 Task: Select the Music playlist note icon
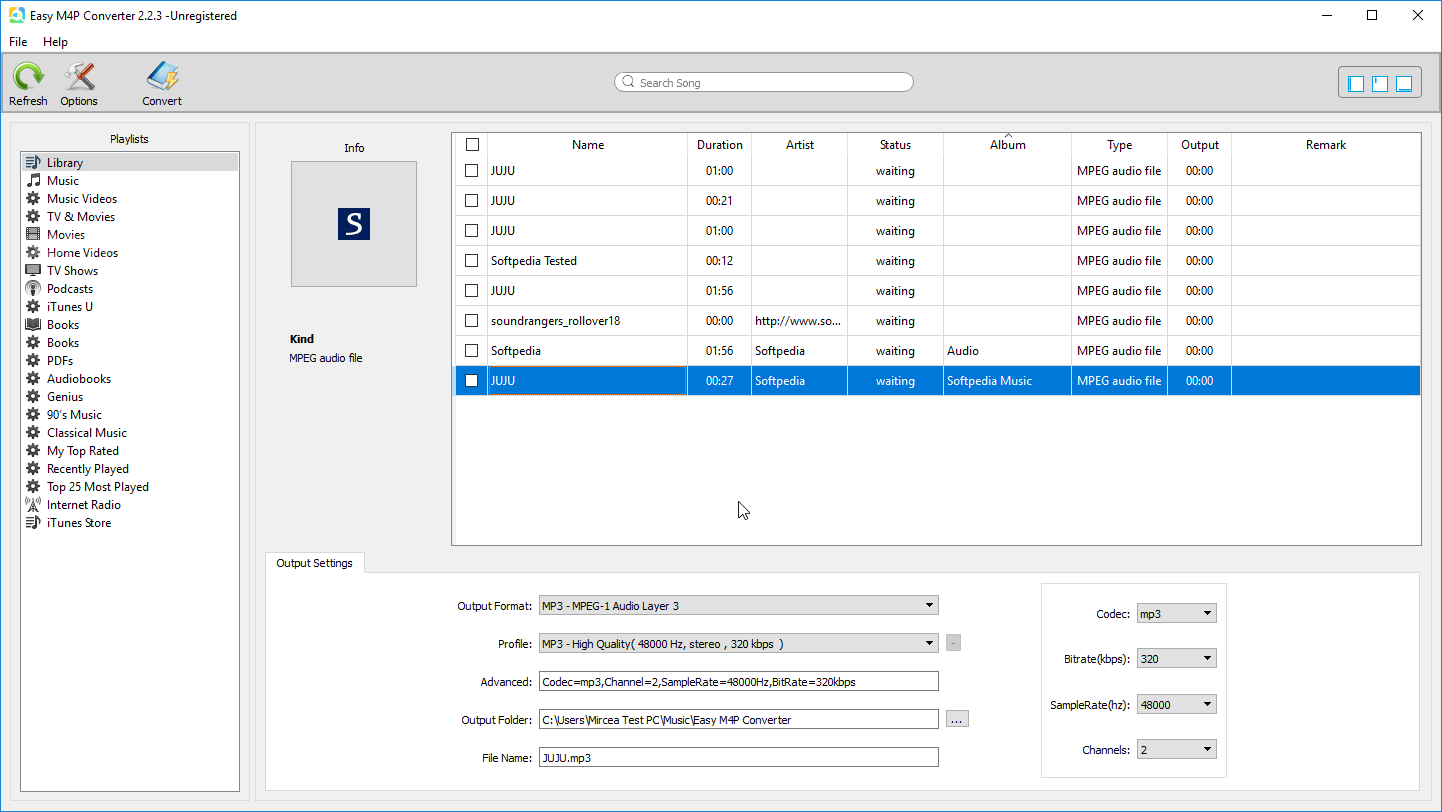[x=33, y=181]
